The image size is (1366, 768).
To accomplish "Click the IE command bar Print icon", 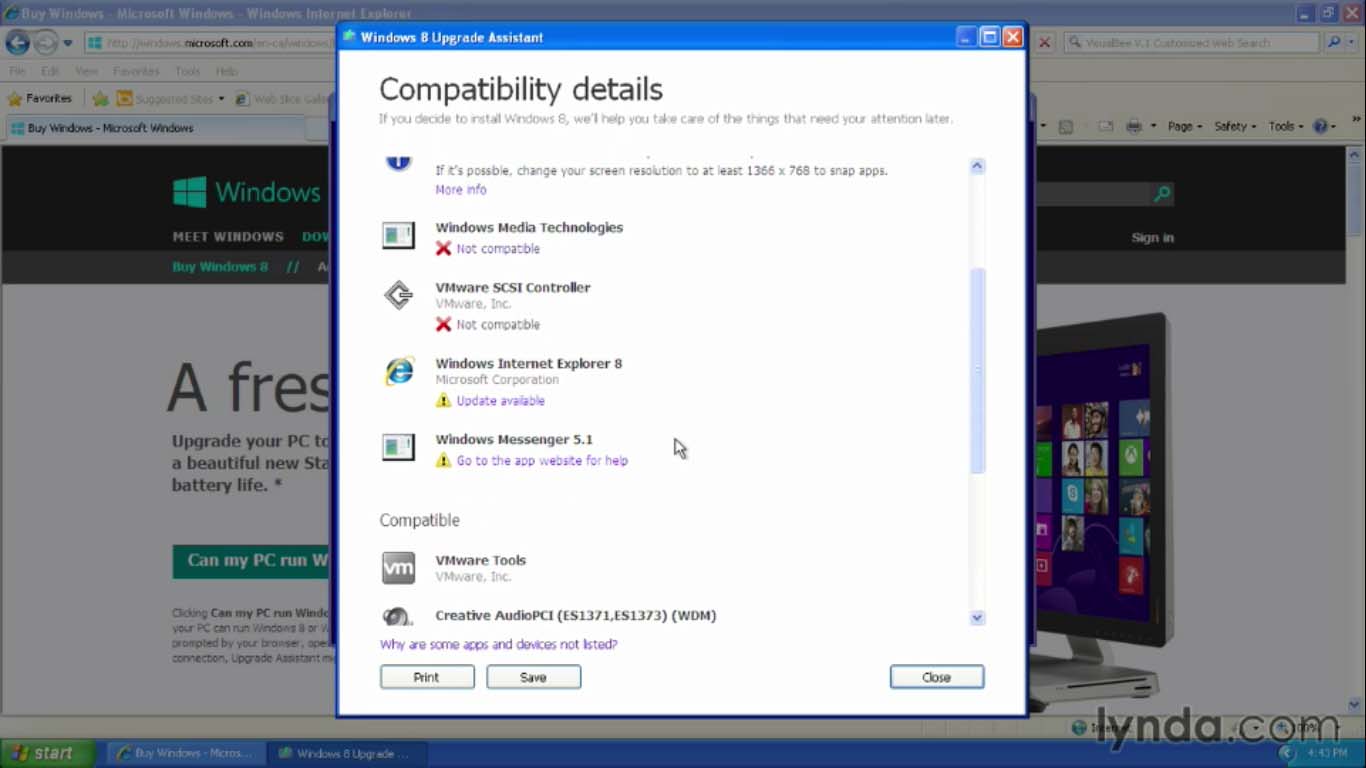I will point(1133,127).
